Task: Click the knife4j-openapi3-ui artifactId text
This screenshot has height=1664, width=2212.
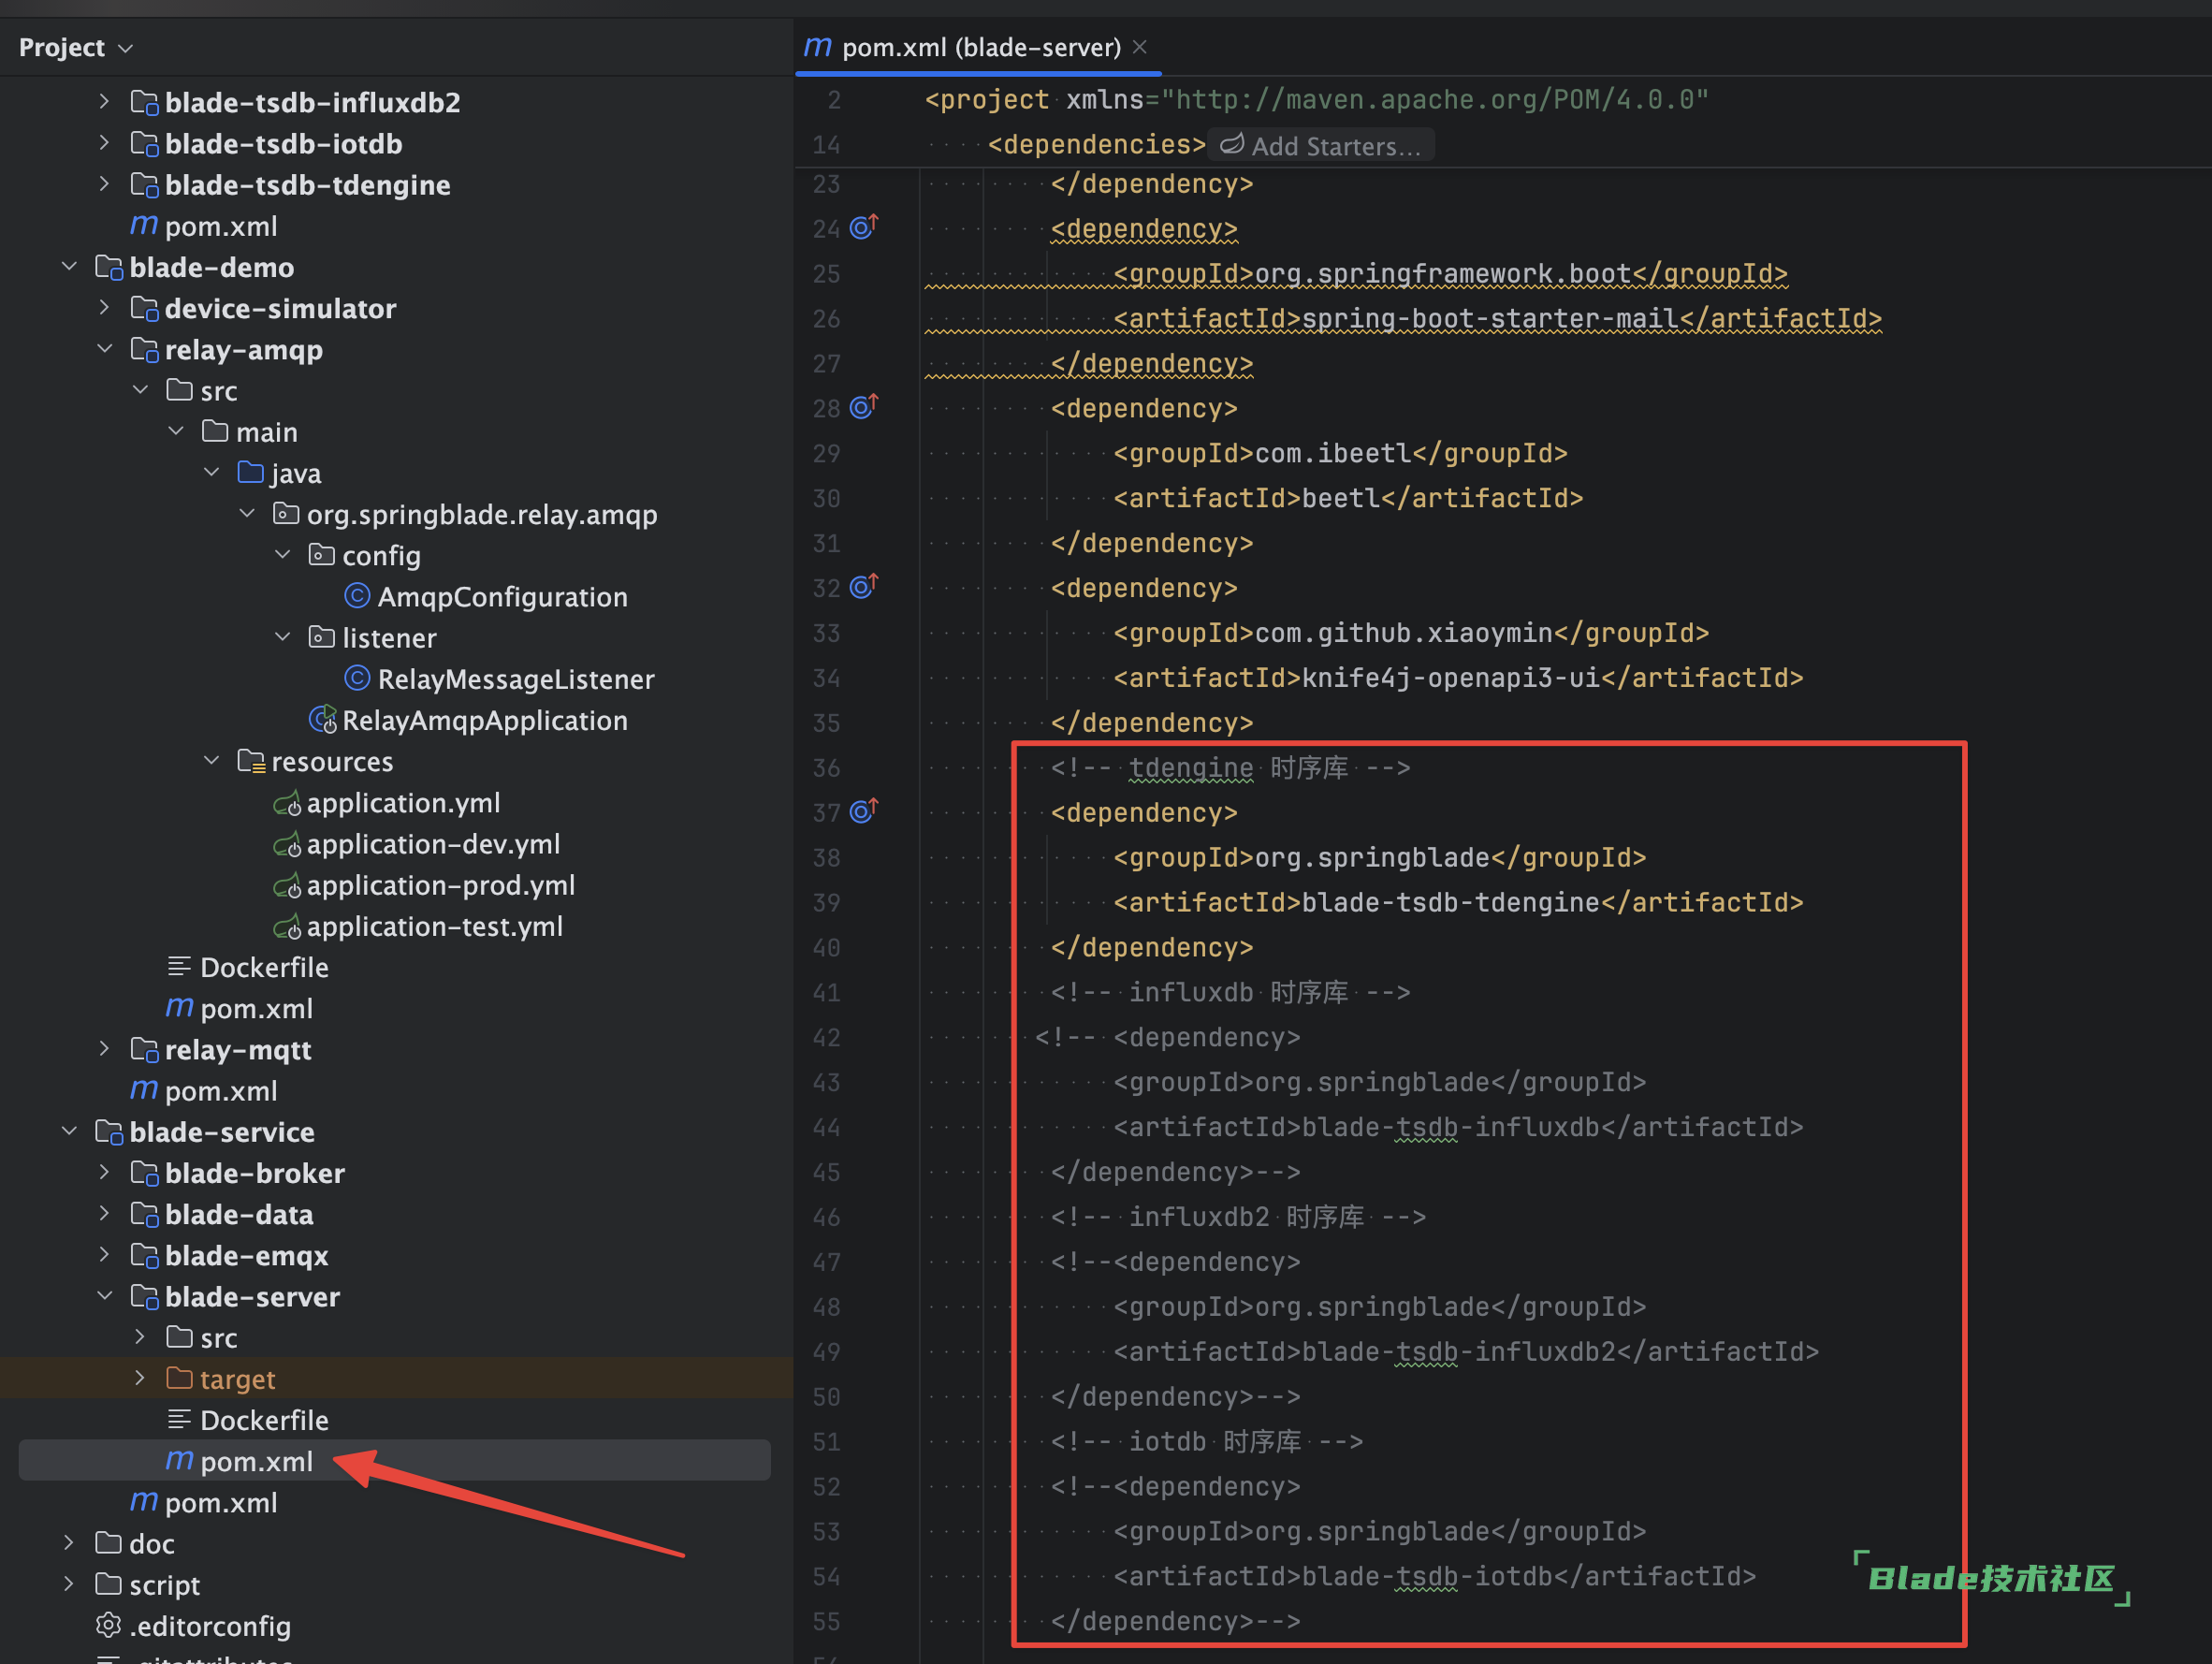Action: [1450, 677]
